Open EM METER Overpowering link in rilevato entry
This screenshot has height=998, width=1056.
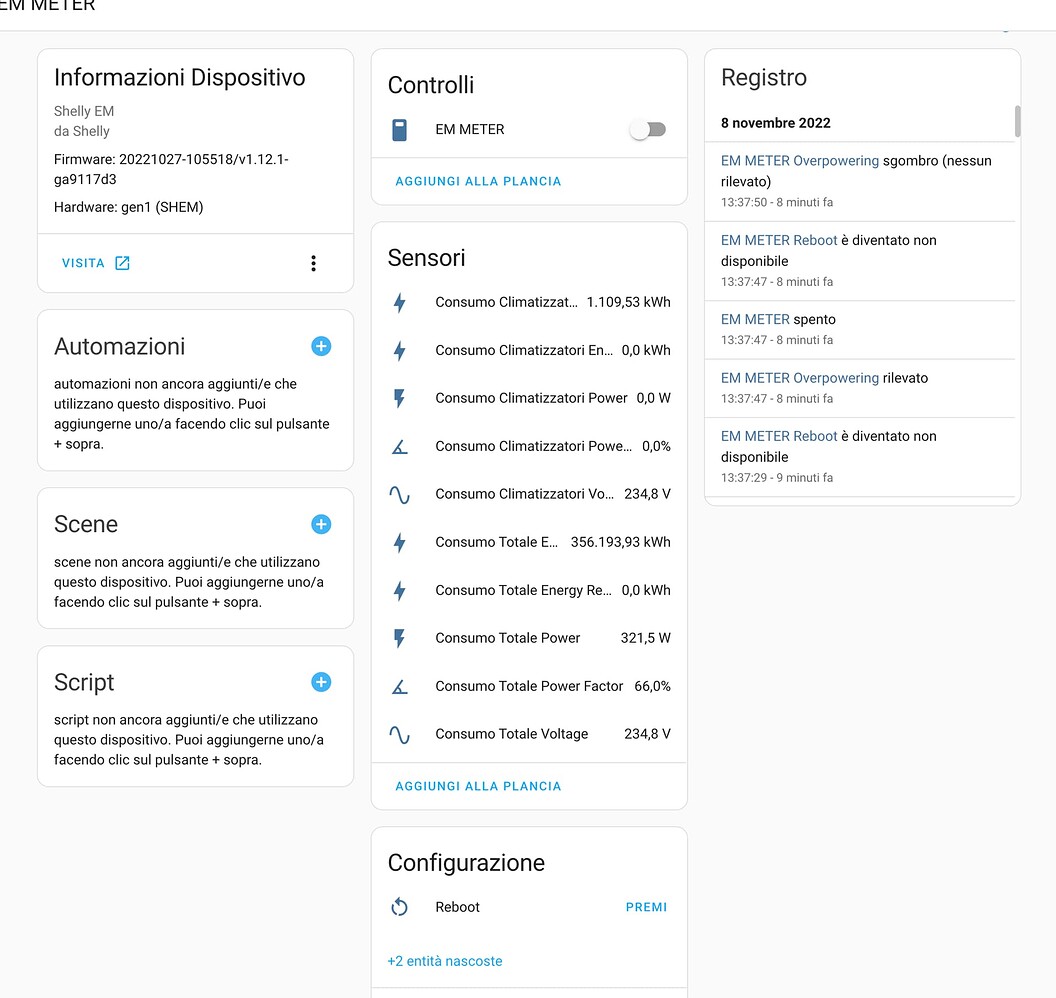pyautogui.click(x=799, y=378)
